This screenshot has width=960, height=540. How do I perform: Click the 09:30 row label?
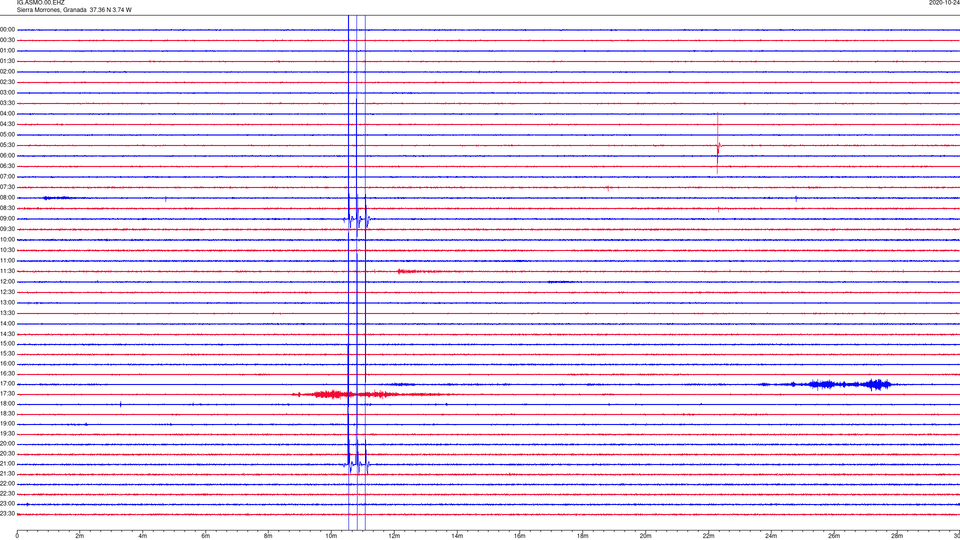click(7, 229)
